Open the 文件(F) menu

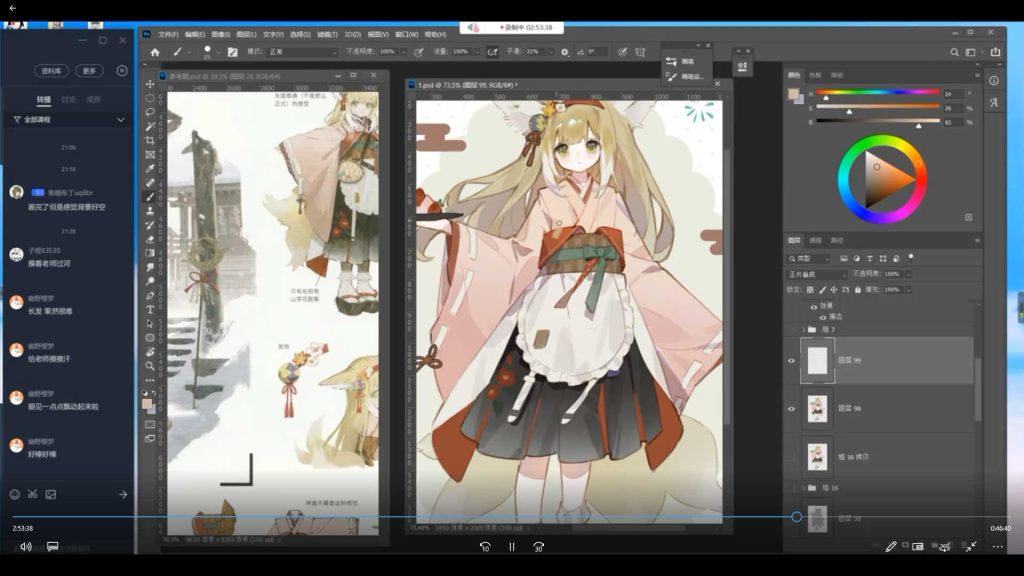point(168,34)
